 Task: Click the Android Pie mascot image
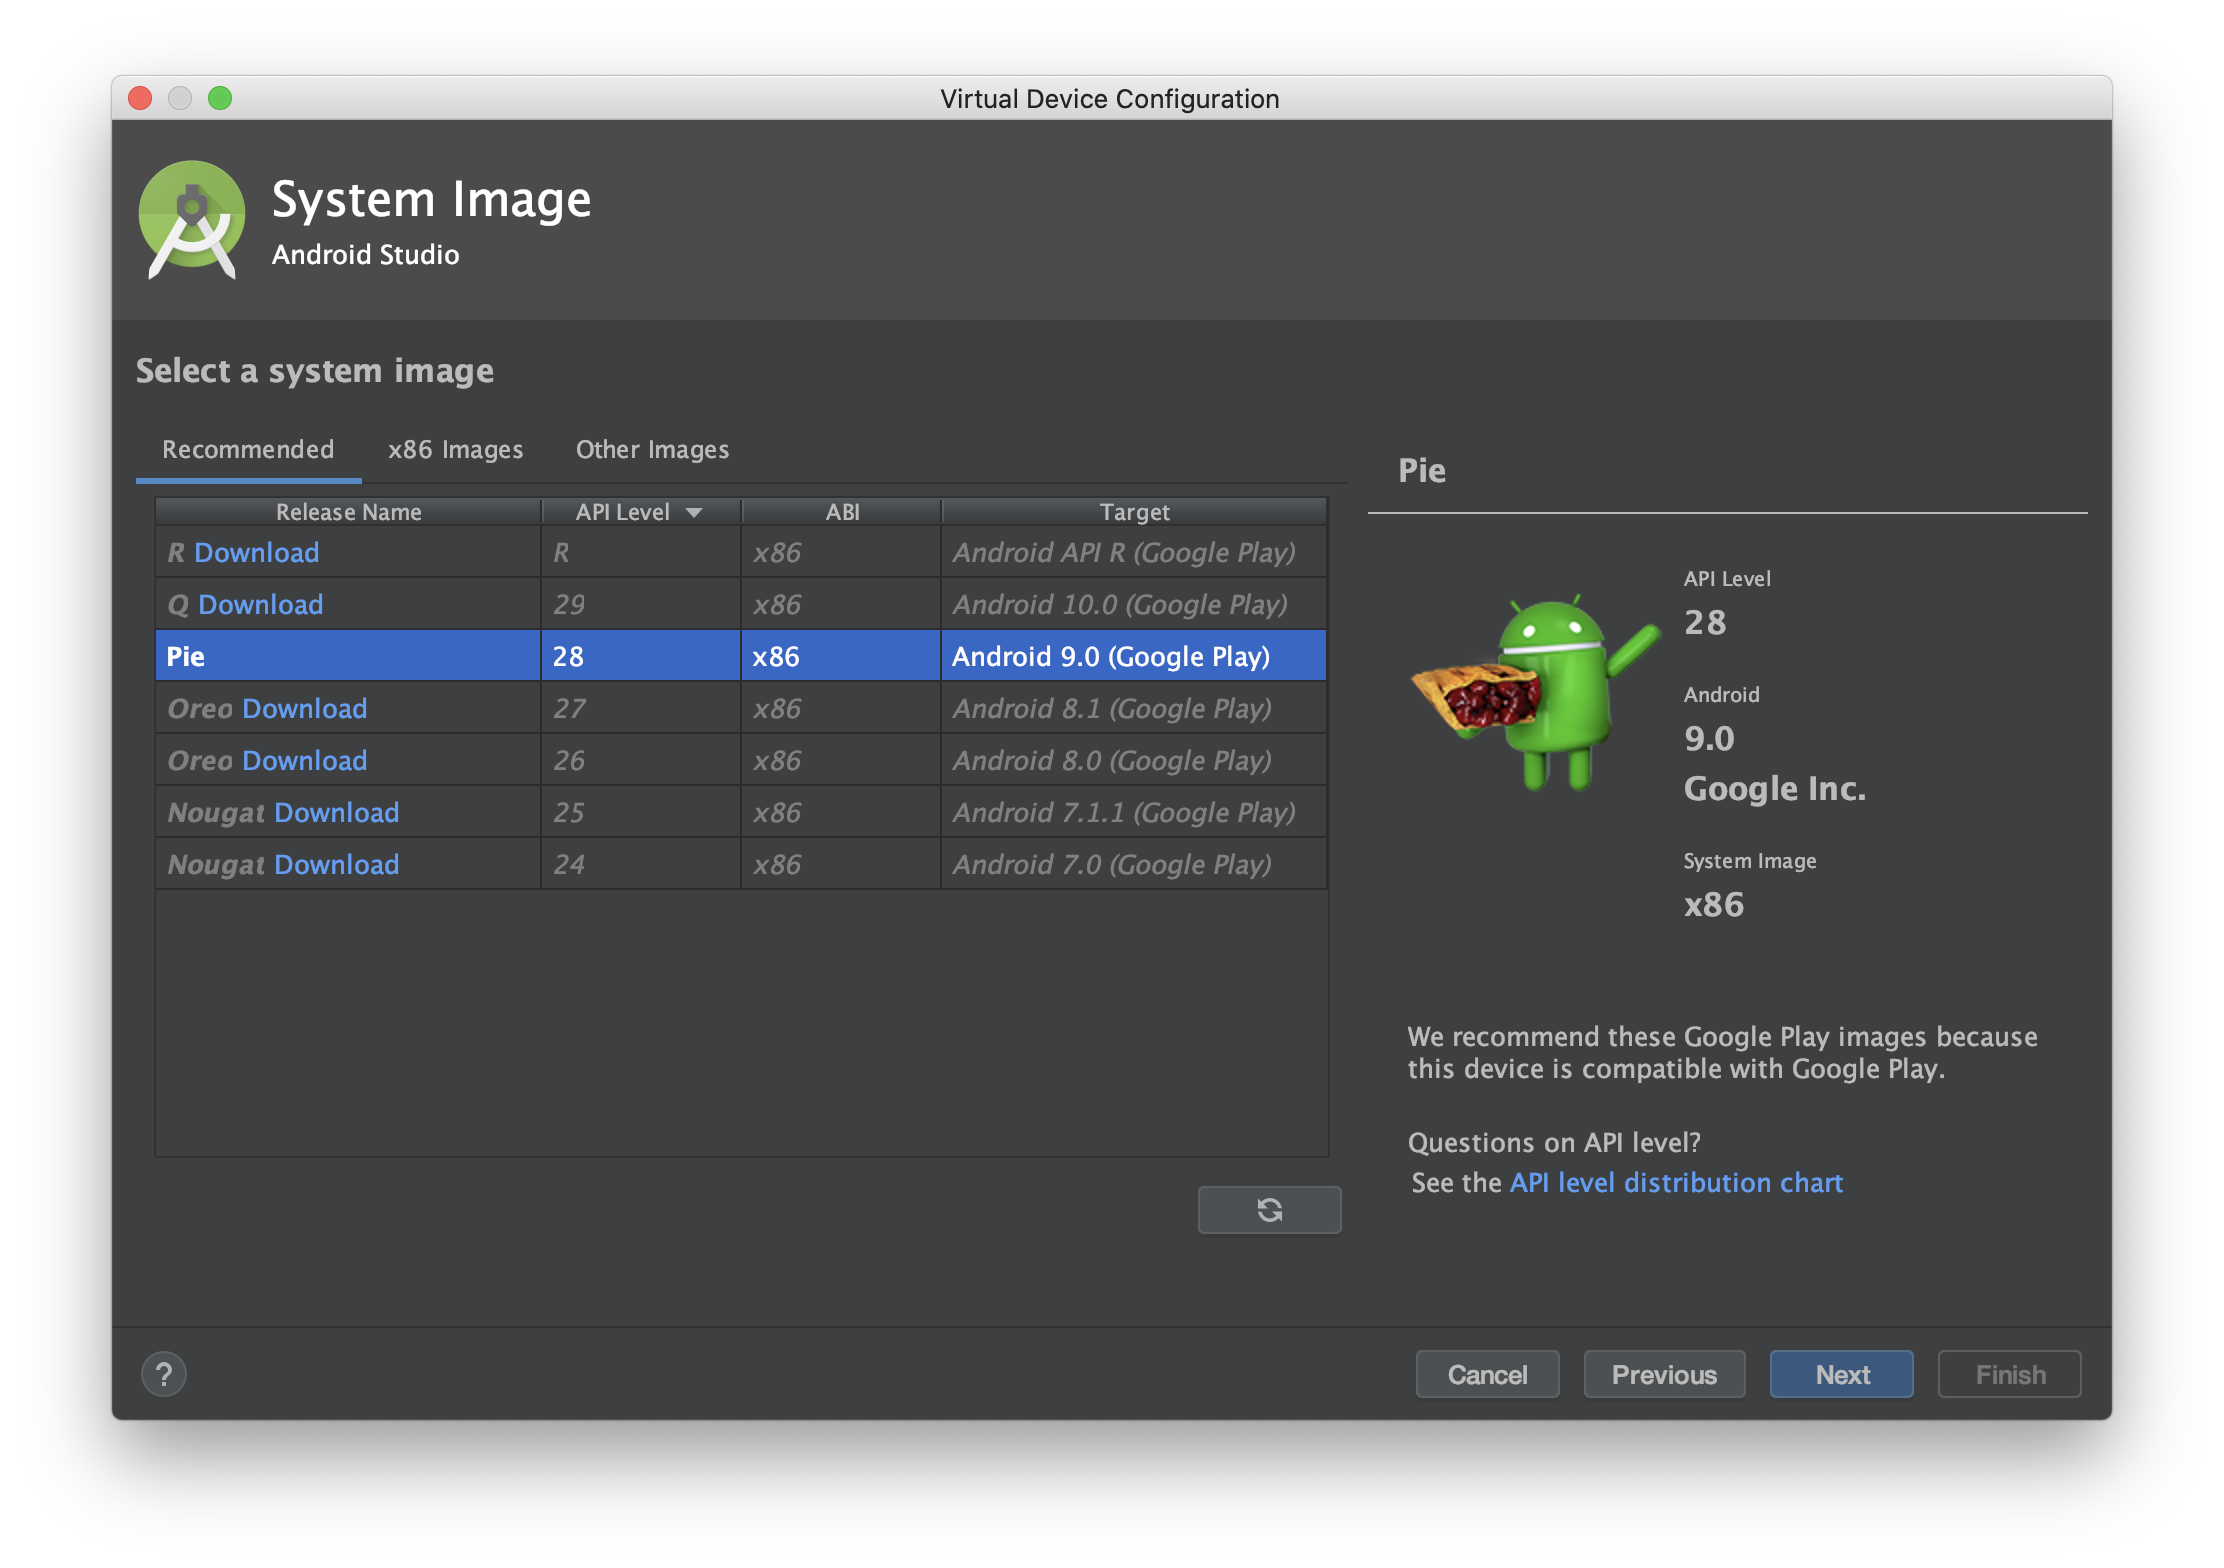click(x=1536, y=692)
